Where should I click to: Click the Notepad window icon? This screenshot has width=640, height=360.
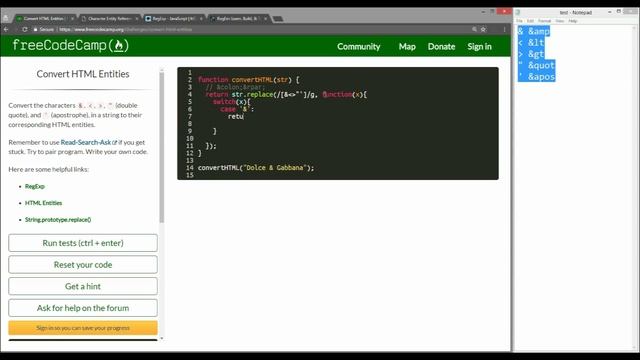tap(518, 12)
